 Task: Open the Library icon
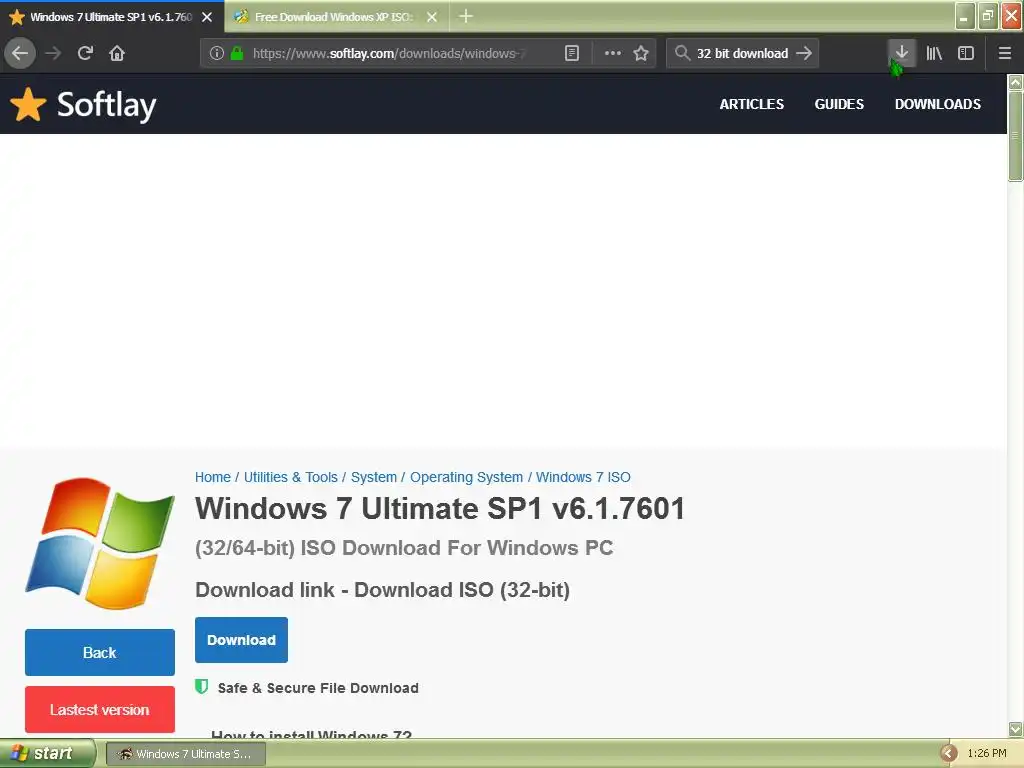pyautogui.click(x=934, y=53)
